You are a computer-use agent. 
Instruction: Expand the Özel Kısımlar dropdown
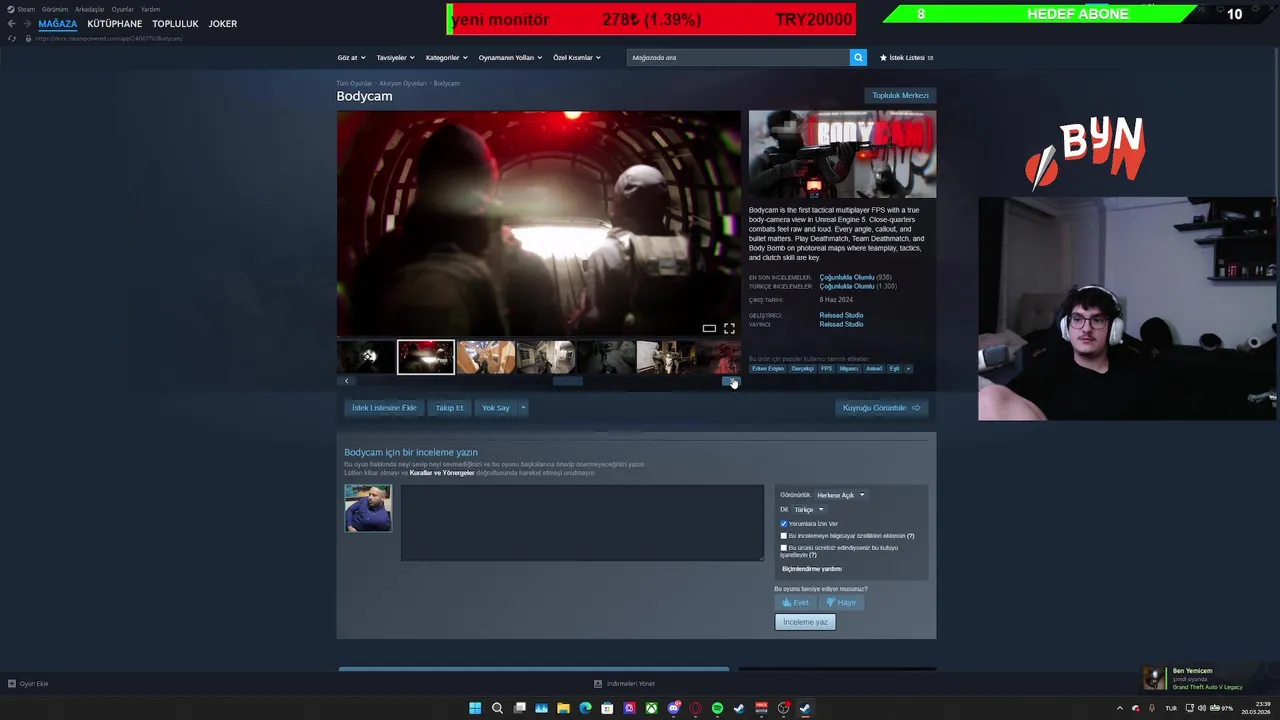[577, 57]
